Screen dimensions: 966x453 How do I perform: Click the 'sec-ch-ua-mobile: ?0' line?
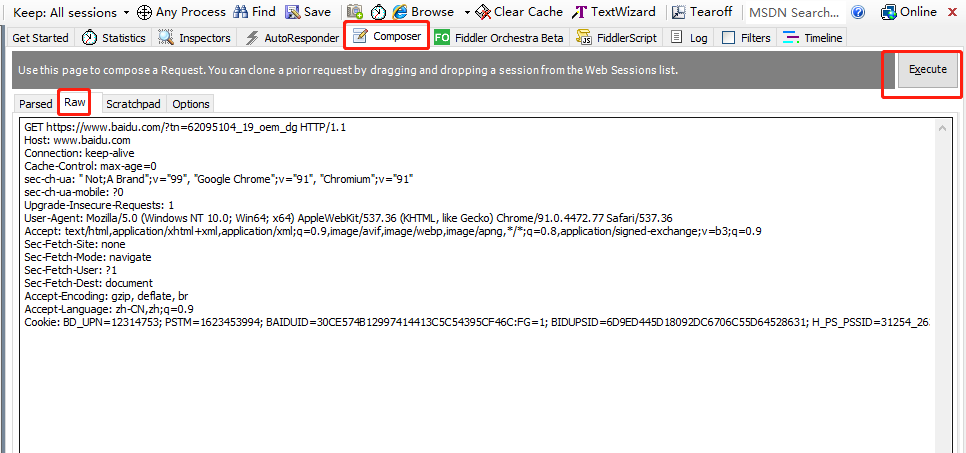[x=74, y=192]
